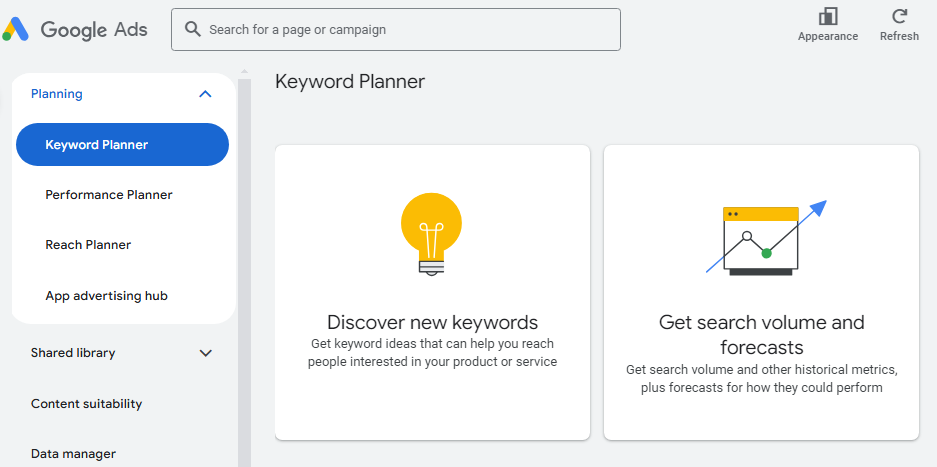Click the Google Ads logo
This screenshot has width=937, height=467.
[75, 29]
